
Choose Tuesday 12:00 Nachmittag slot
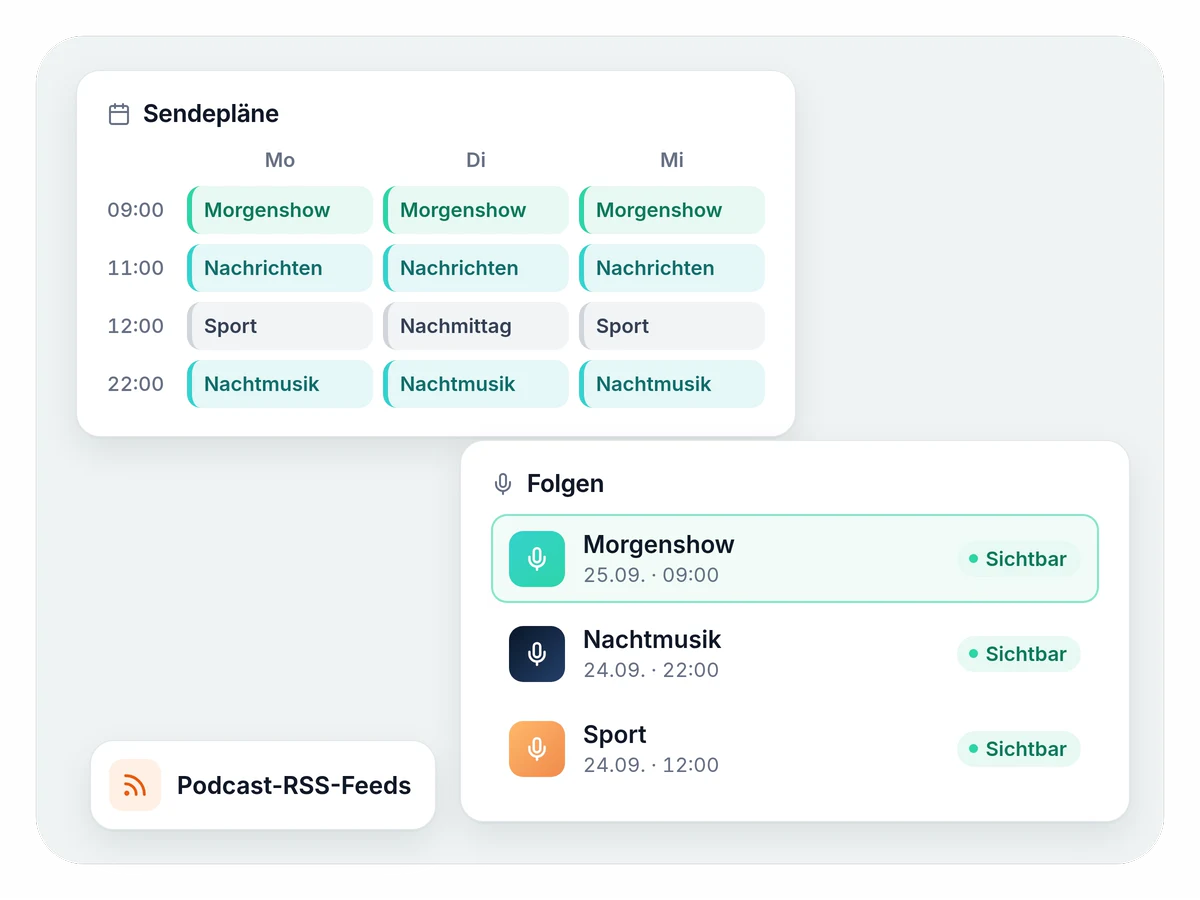point(476,326)
